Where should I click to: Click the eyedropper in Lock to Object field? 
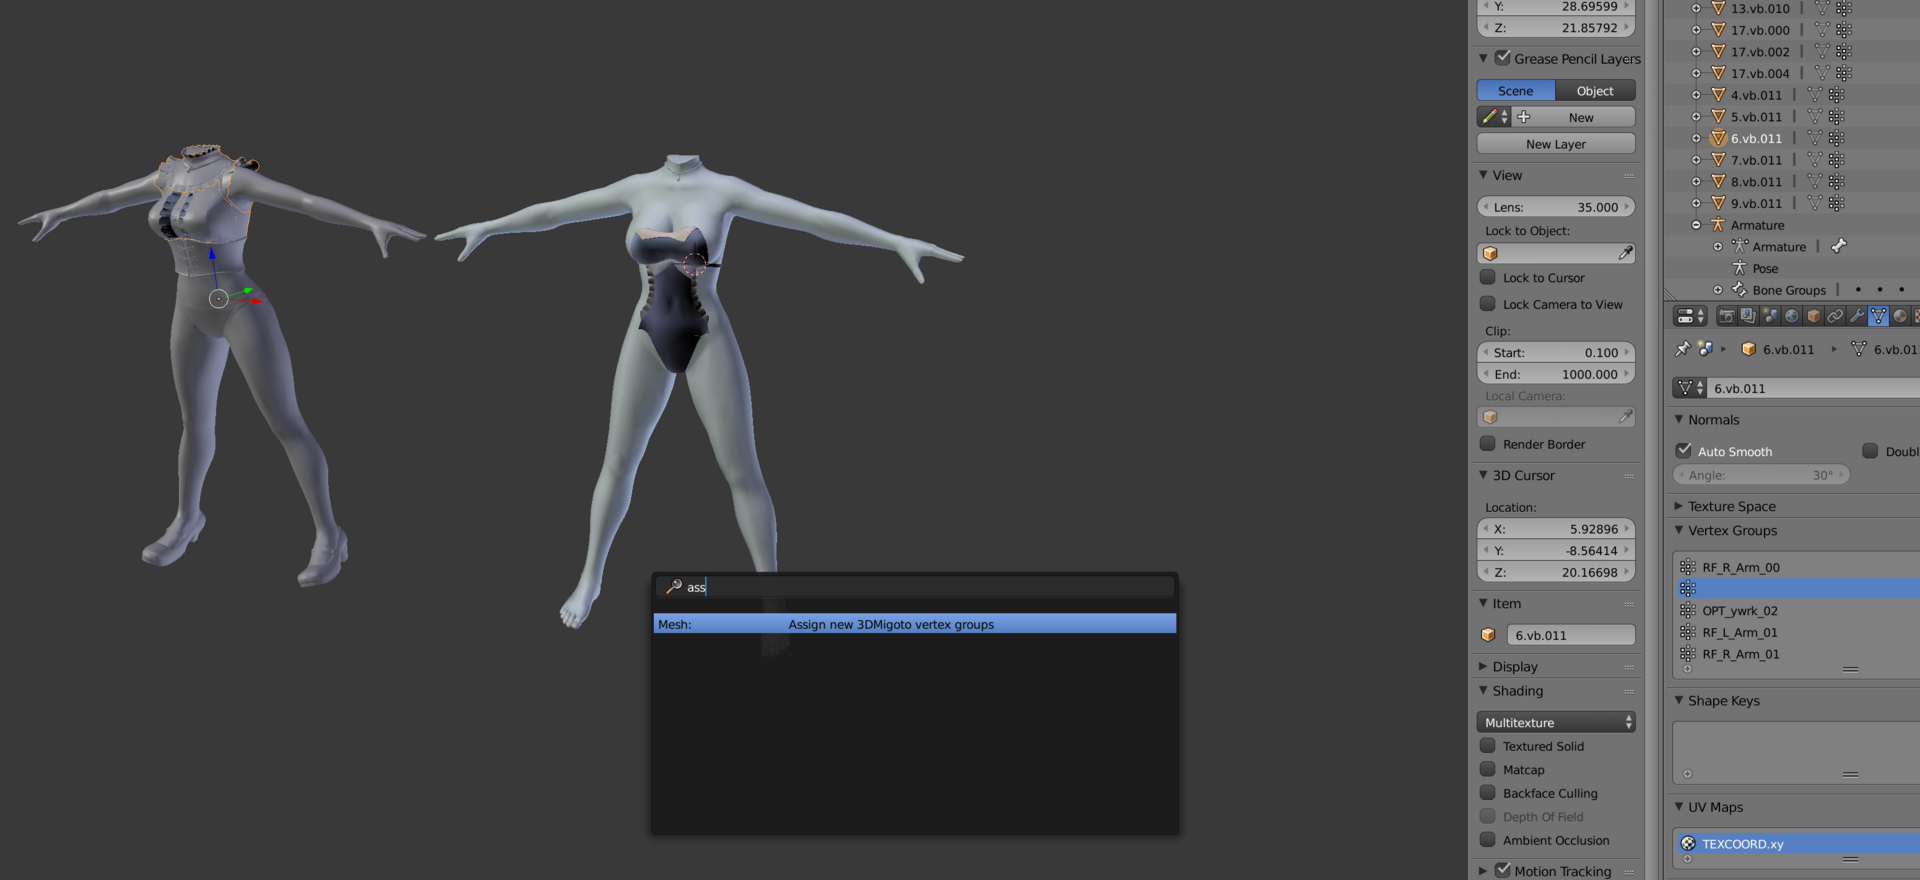1625,253
